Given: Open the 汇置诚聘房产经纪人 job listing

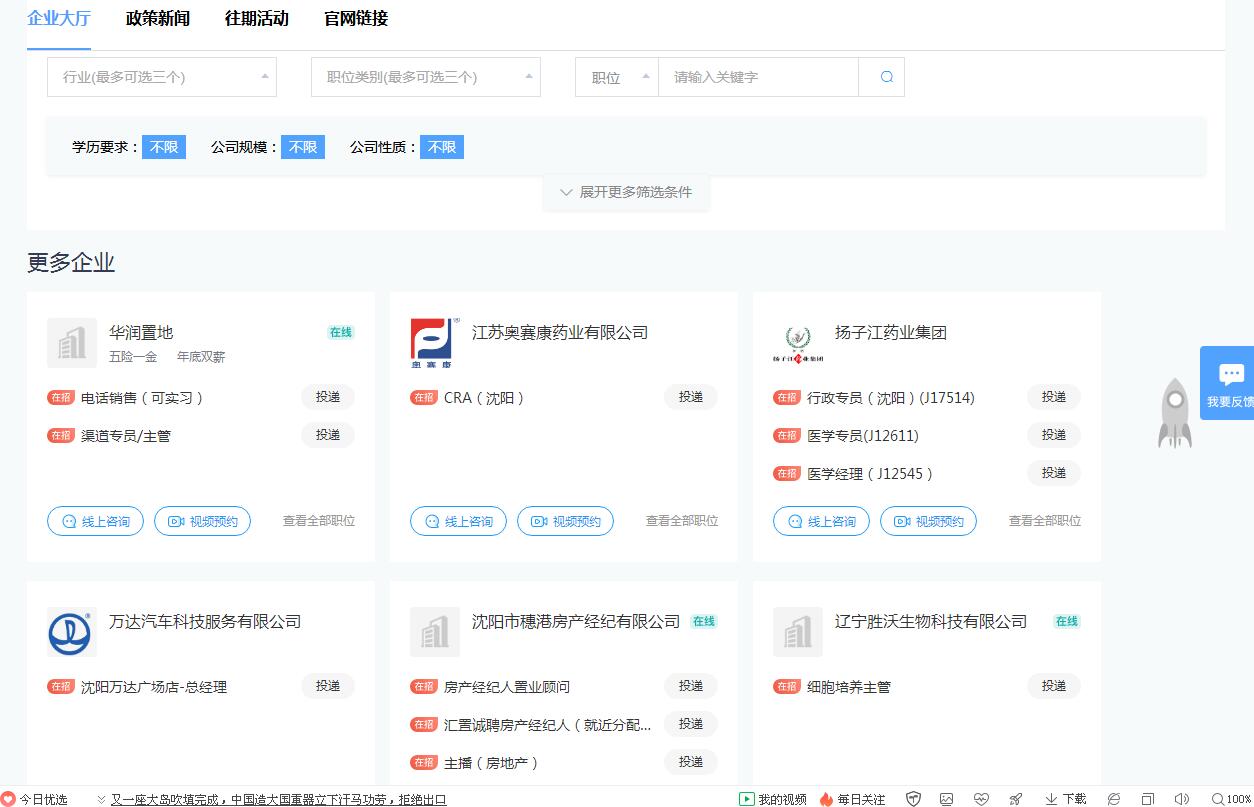Looking at the screenshot, I should tap(548, 725).
